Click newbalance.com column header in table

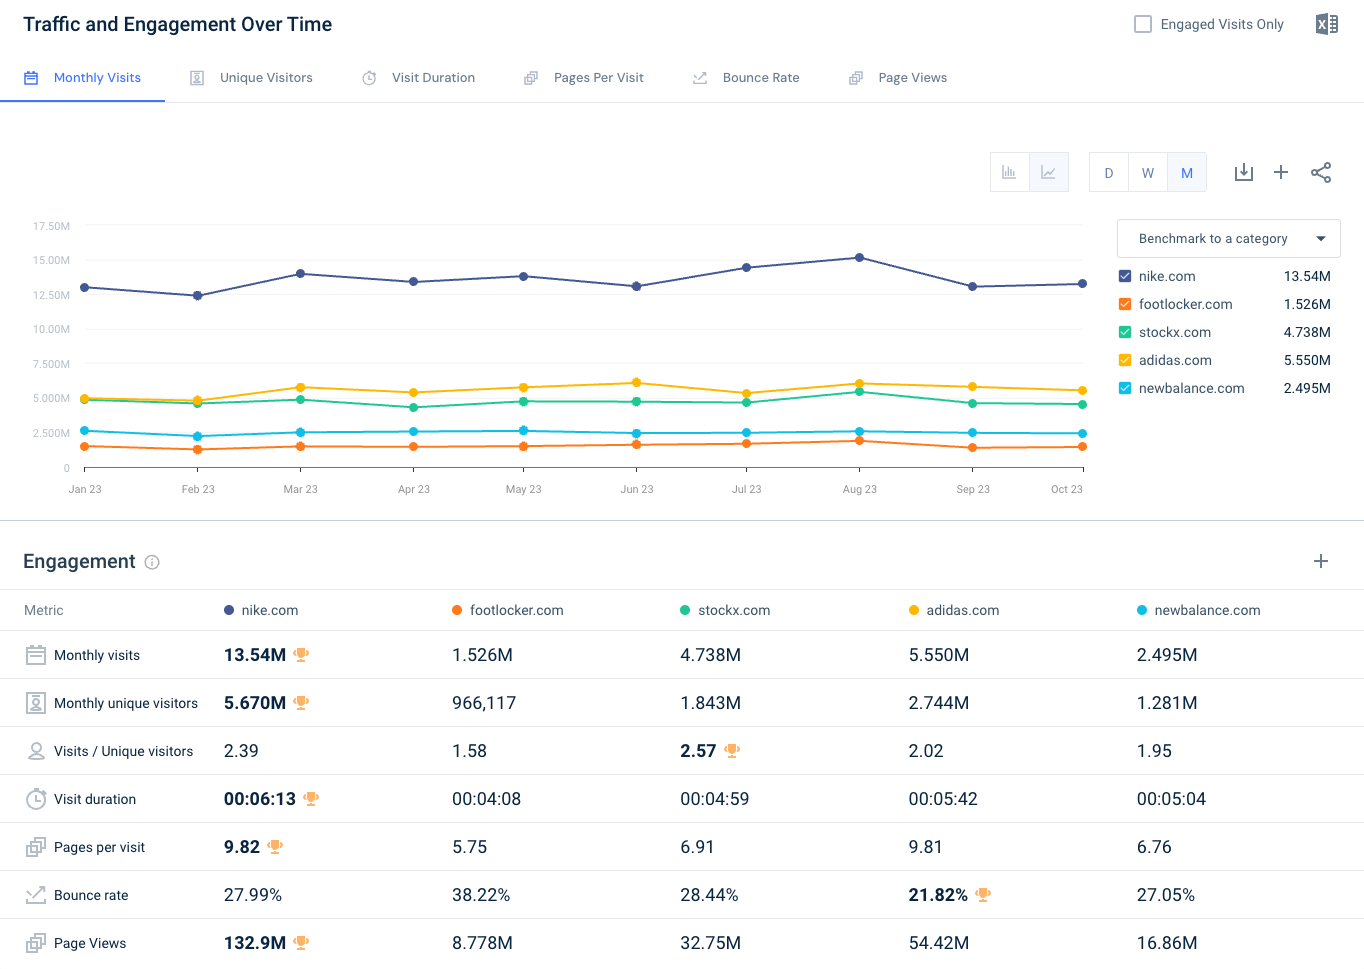click(x=1199, y=610)
